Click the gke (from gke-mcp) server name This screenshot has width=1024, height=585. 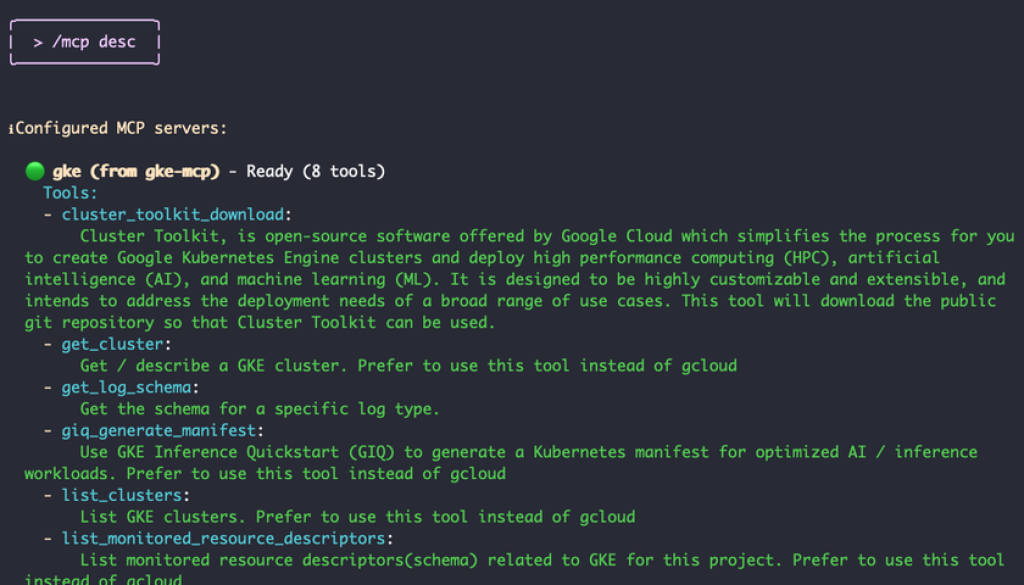[135, 171]
